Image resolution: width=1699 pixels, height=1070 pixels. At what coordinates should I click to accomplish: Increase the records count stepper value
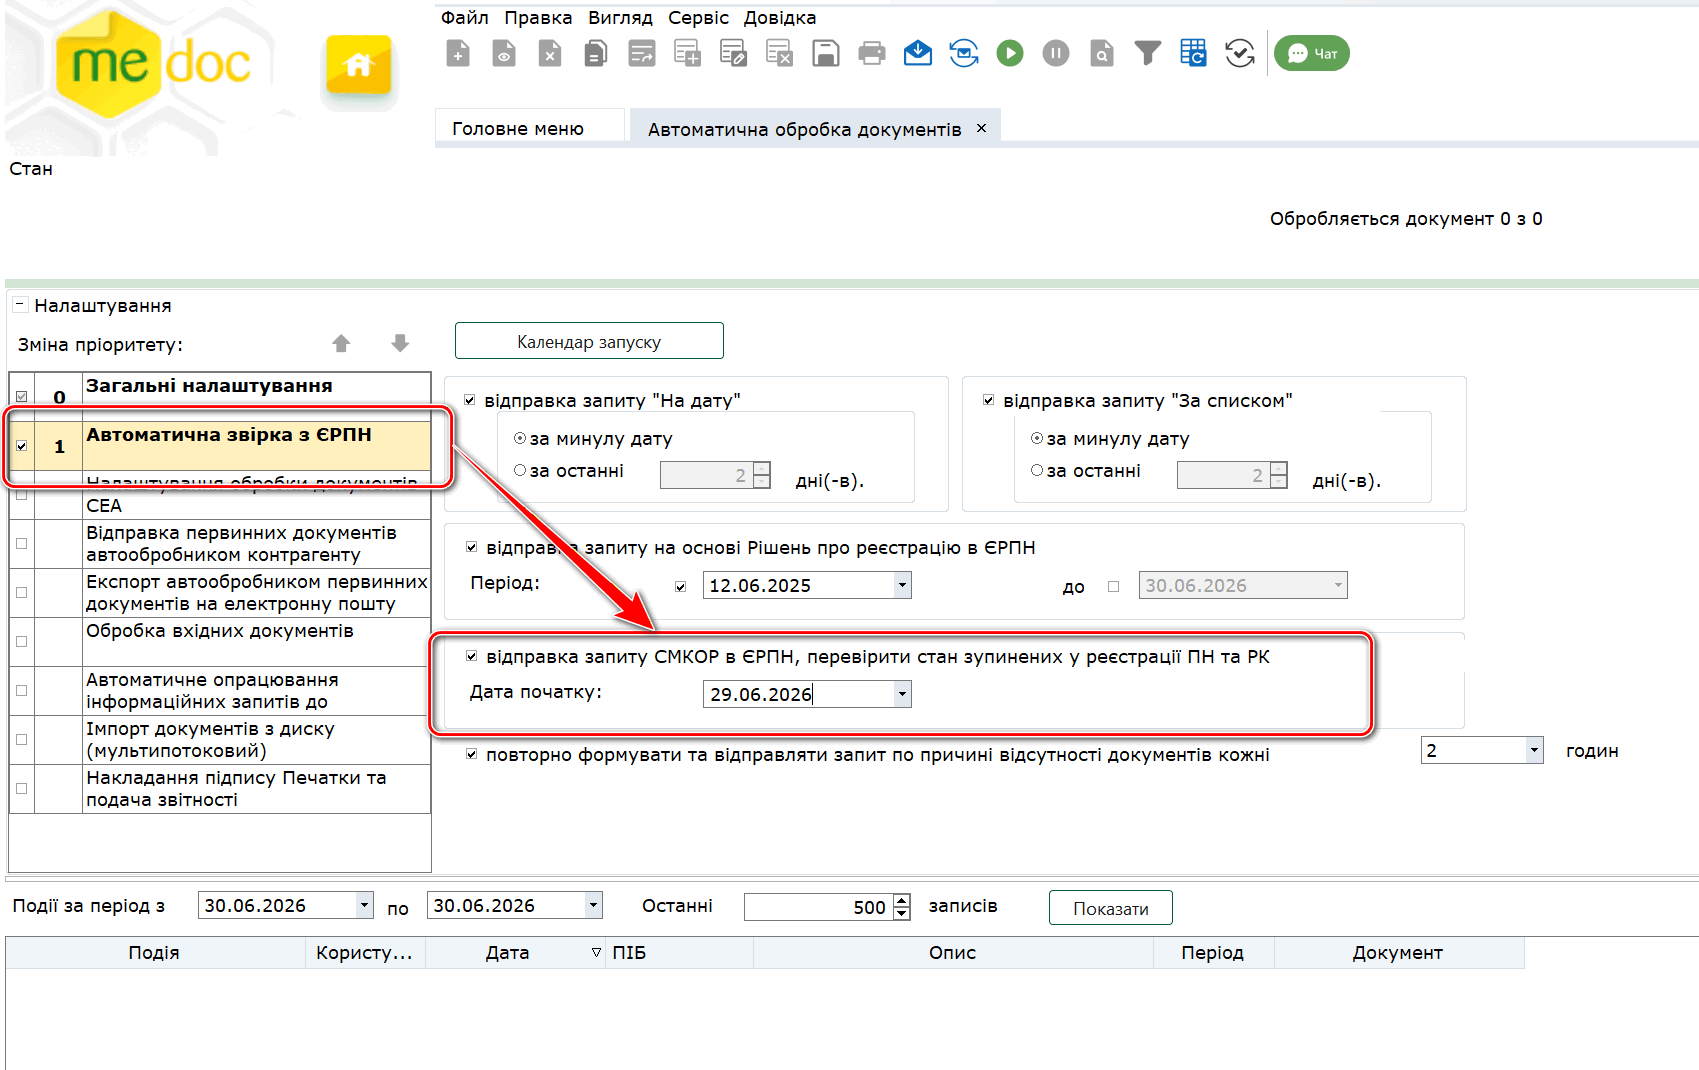tap(902, 900)
